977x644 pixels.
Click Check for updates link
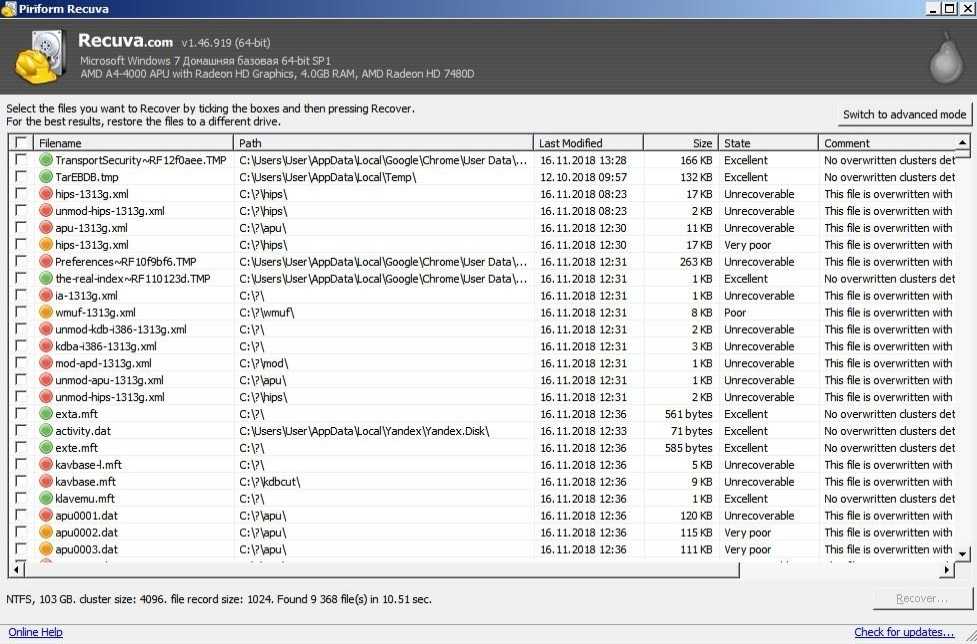coord(904,632)
